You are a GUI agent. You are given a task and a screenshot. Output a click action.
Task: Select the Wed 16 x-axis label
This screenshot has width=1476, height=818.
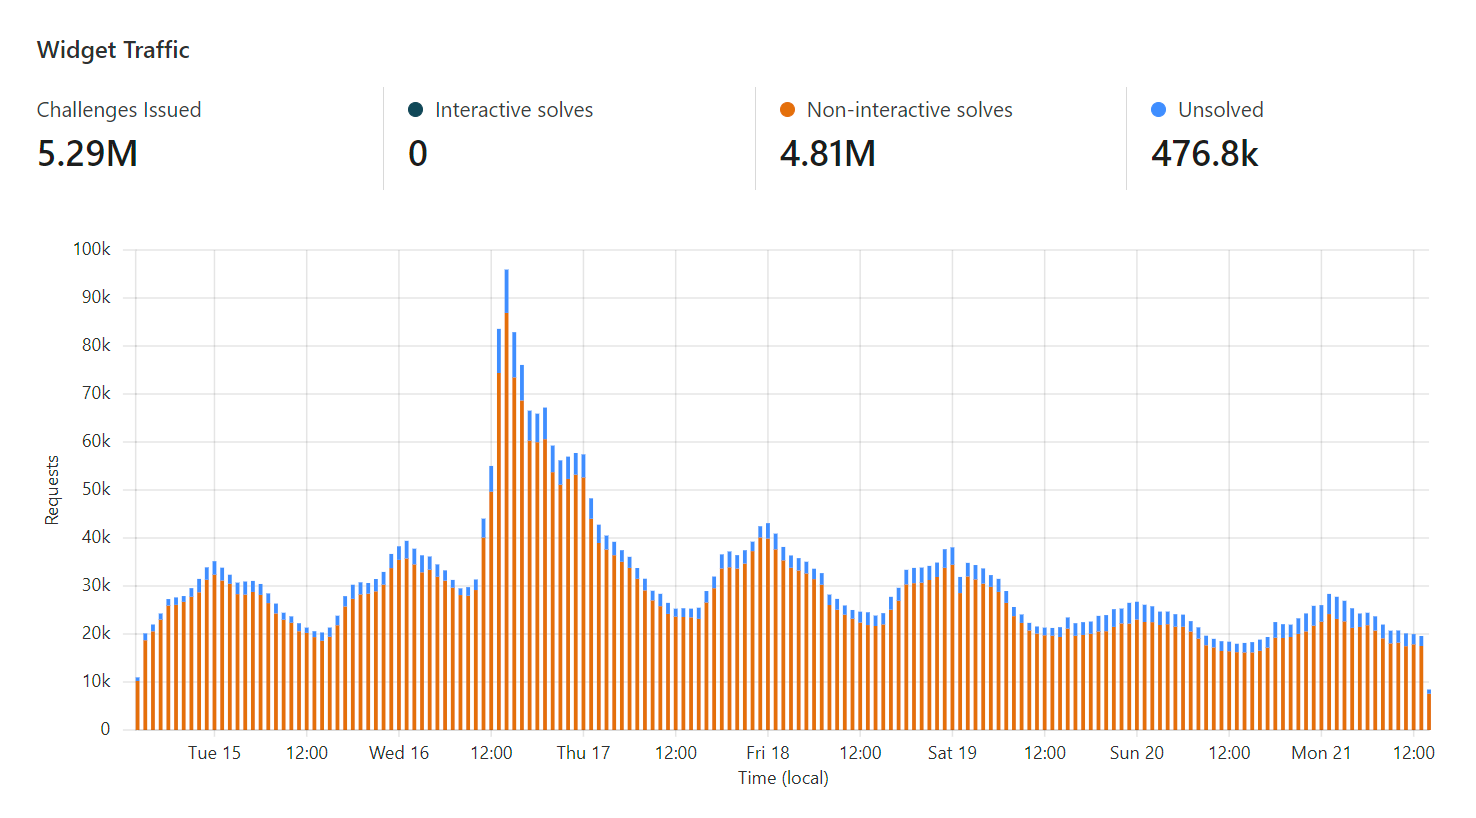pos(399,753)
